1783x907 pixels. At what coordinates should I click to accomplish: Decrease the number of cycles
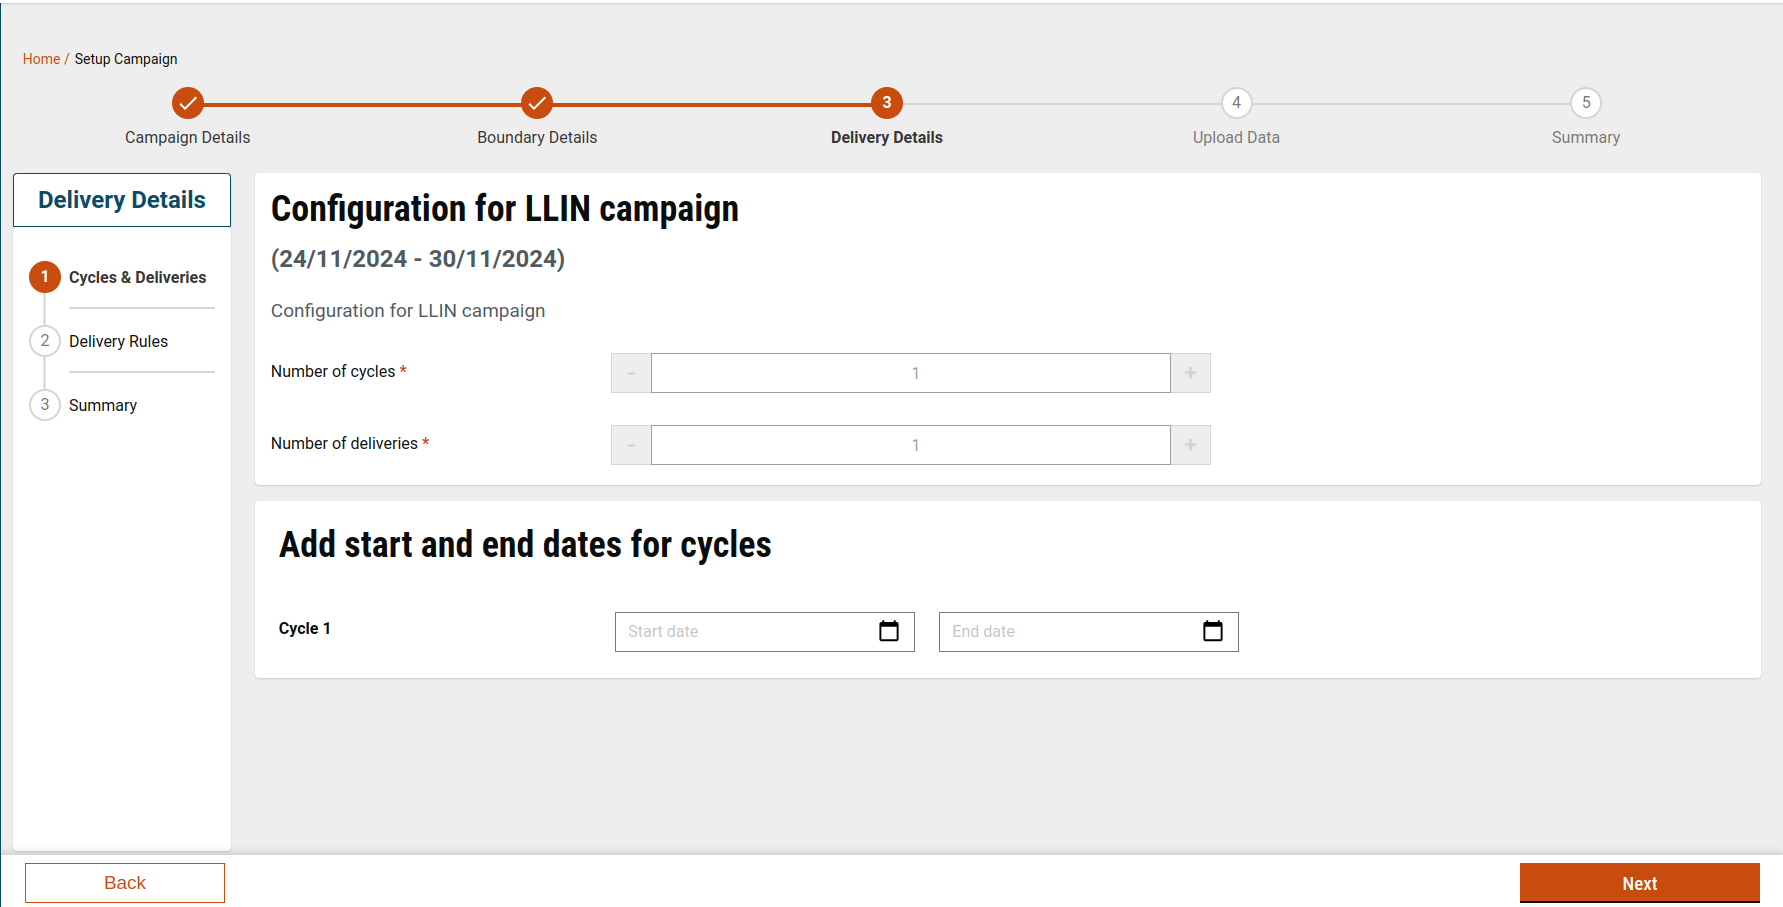[x=631, y=373]
